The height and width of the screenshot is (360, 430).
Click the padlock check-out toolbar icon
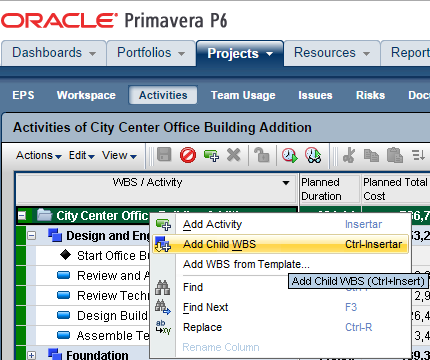262,155
